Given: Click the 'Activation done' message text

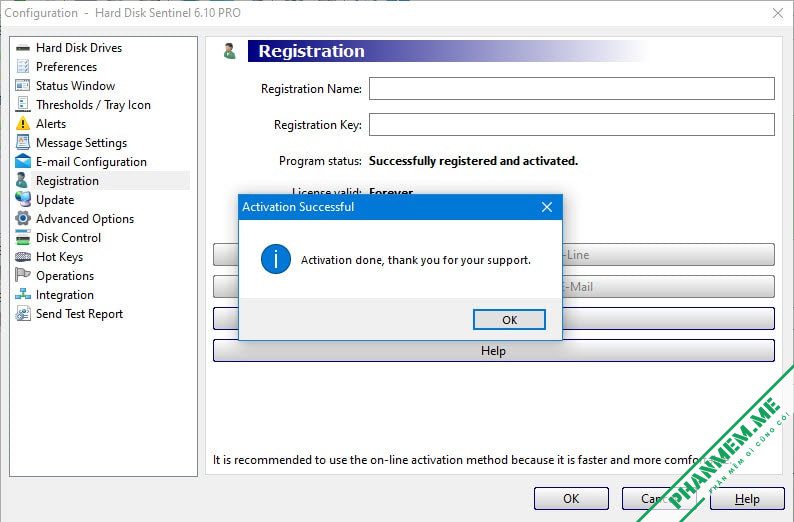Looking at the screenshot, I should (416, 260).
